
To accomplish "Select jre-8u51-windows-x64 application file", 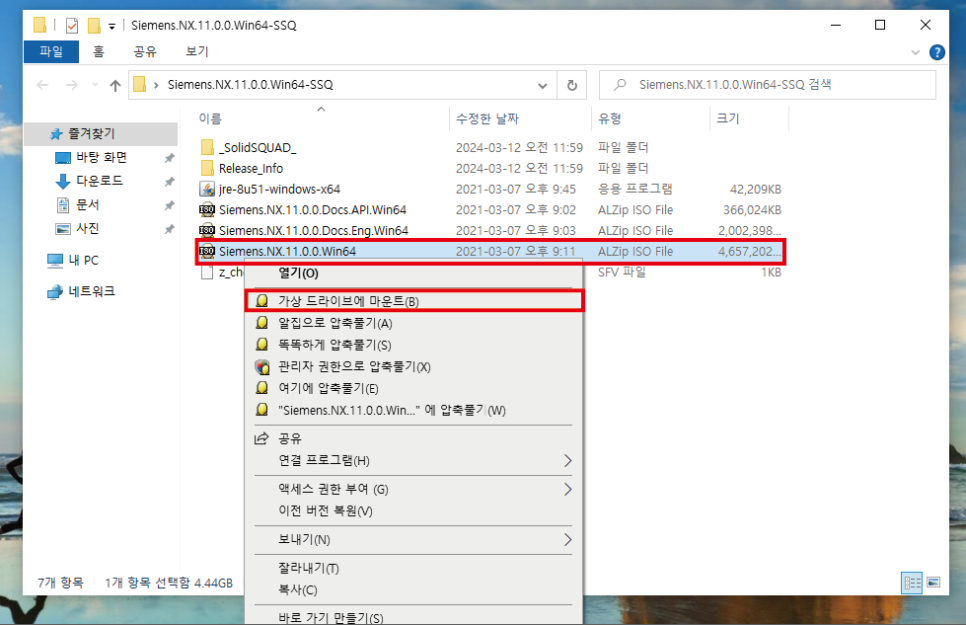I will pos(280,189).
